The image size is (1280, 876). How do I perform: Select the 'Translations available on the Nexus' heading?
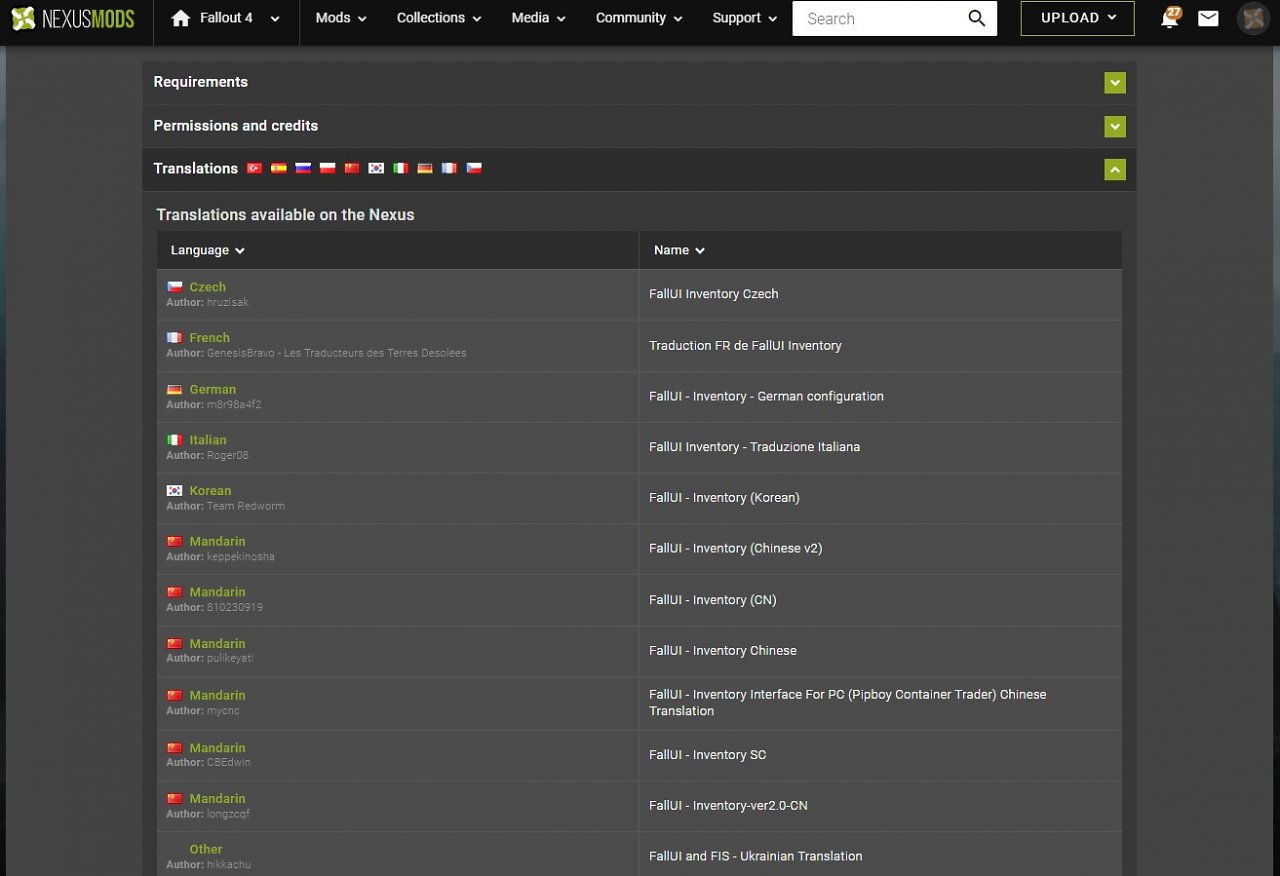point(285,215)
